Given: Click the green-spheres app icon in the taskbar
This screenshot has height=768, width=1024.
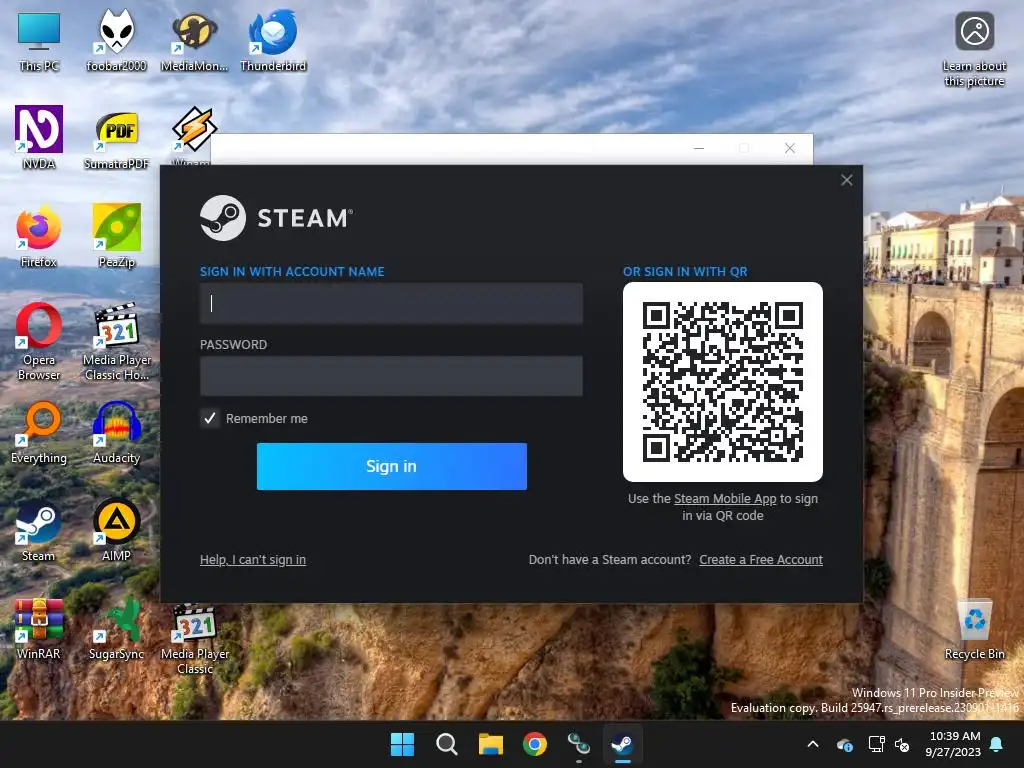Looking at the screenshot, I should [579, 744].
